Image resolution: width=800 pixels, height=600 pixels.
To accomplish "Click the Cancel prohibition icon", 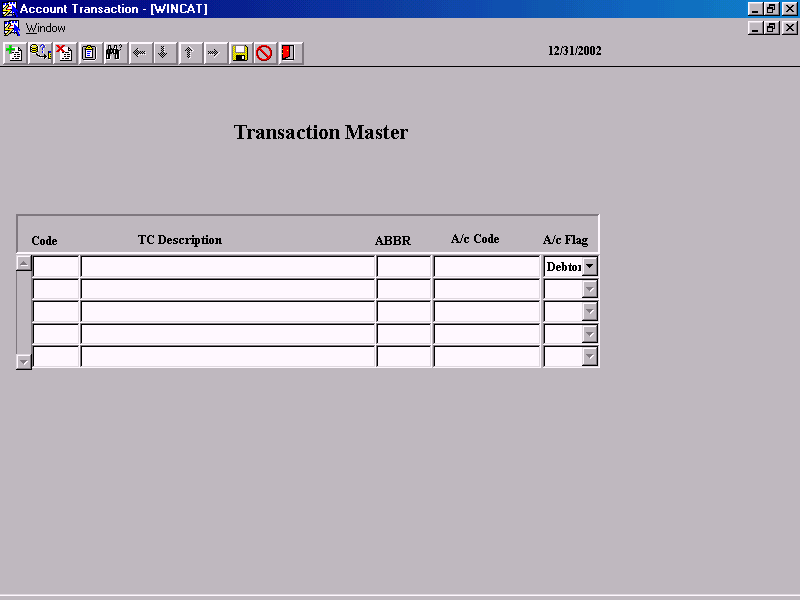I will pos(265,53).
